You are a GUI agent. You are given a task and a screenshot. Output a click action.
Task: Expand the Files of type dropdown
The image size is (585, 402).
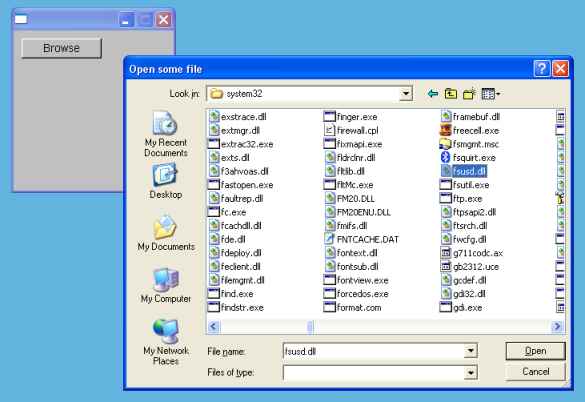tap(471, 373)
